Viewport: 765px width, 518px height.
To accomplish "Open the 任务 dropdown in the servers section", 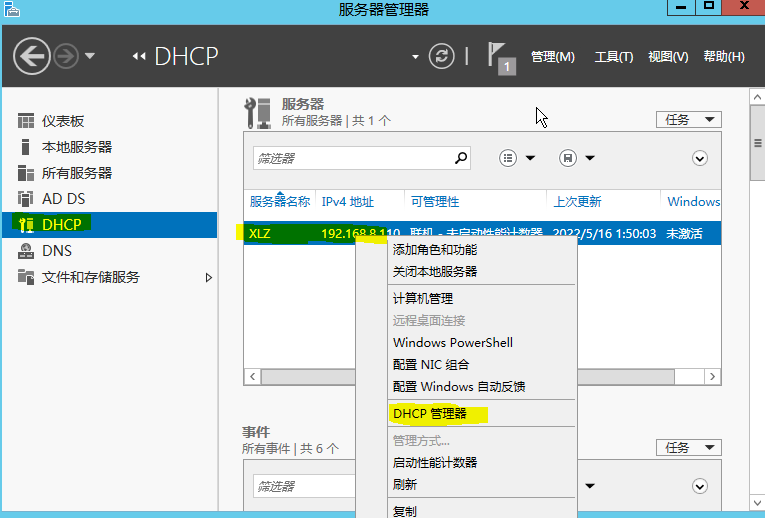I will (x=688, y=120).
